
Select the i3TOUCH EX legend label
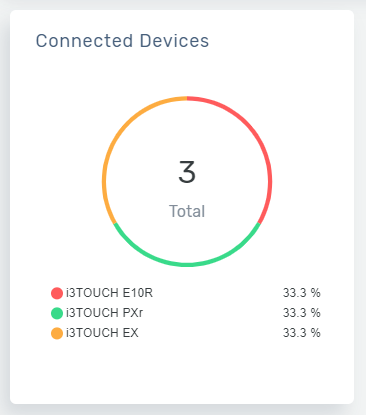[102, 333]
